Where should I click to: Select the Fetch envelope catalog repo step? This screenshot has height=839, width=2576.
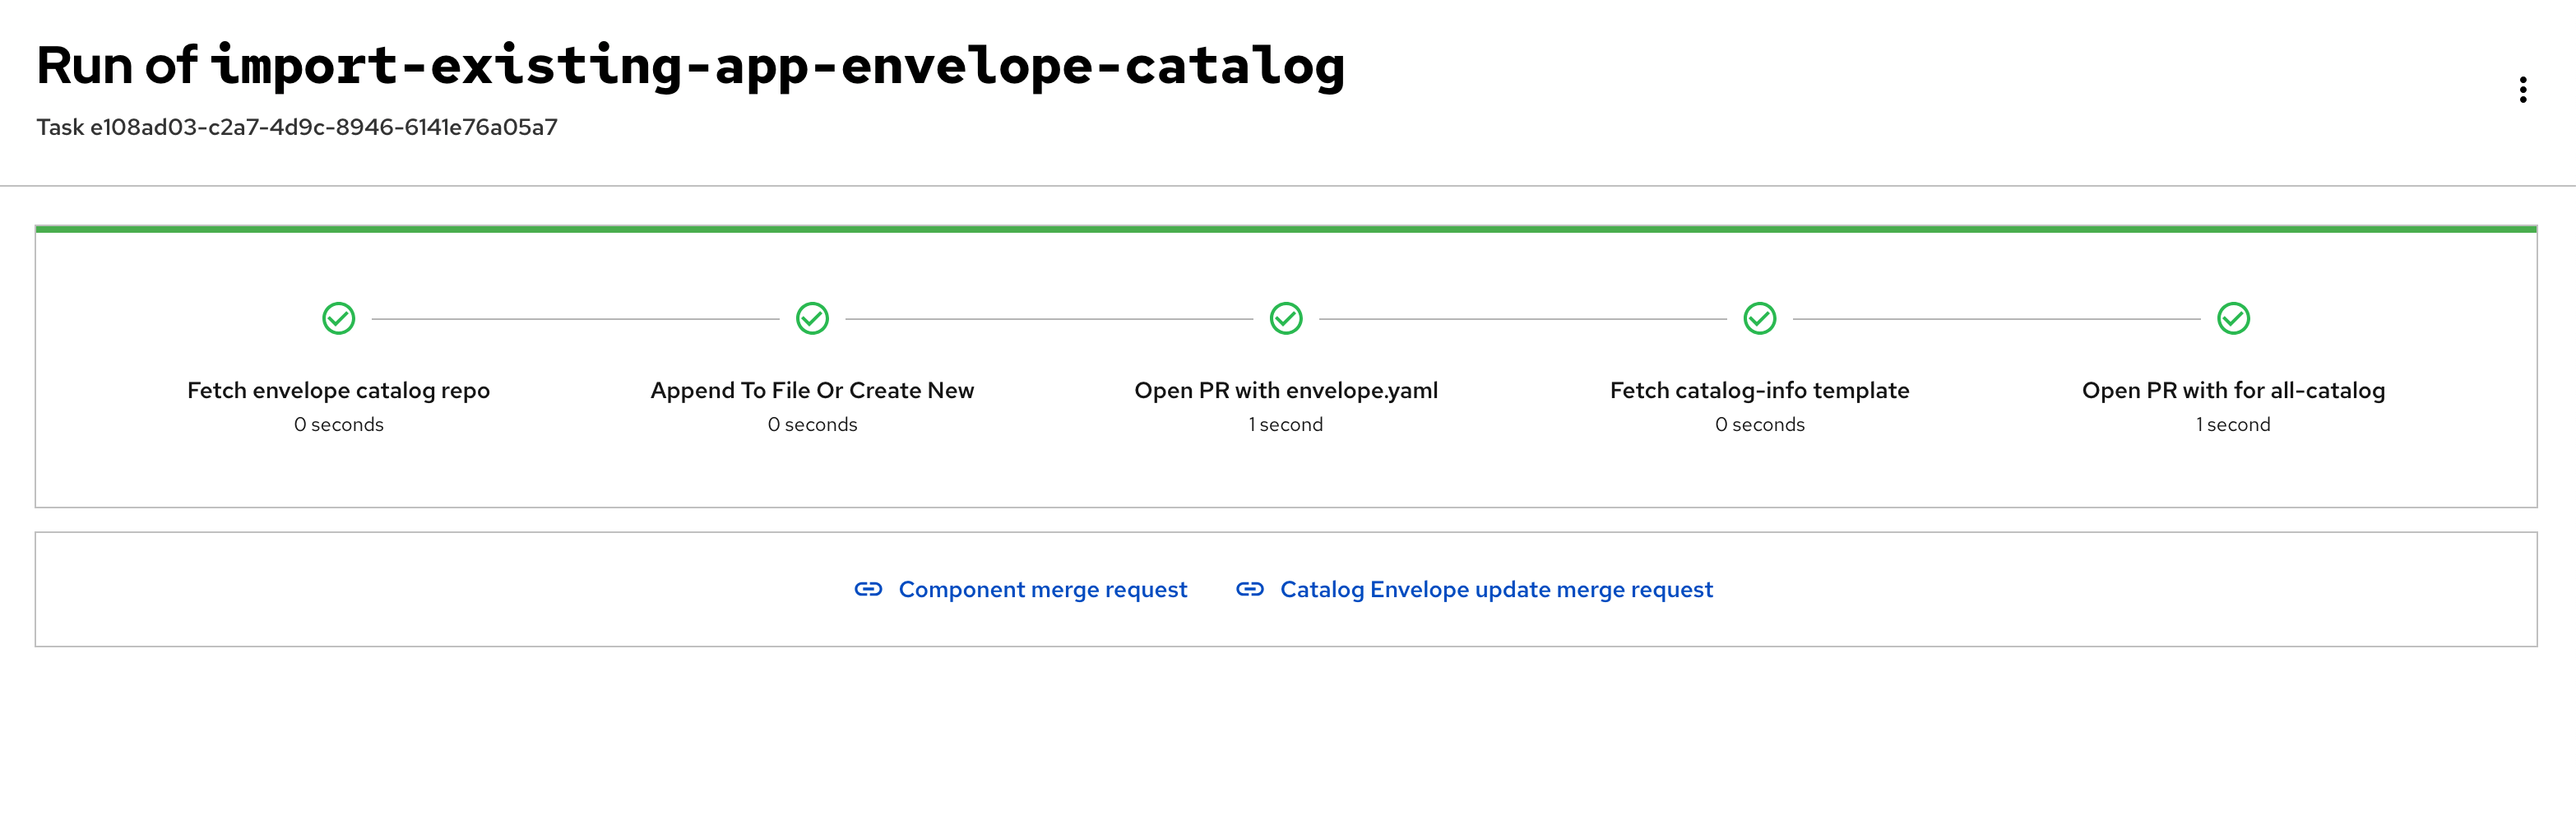[338, 390]
